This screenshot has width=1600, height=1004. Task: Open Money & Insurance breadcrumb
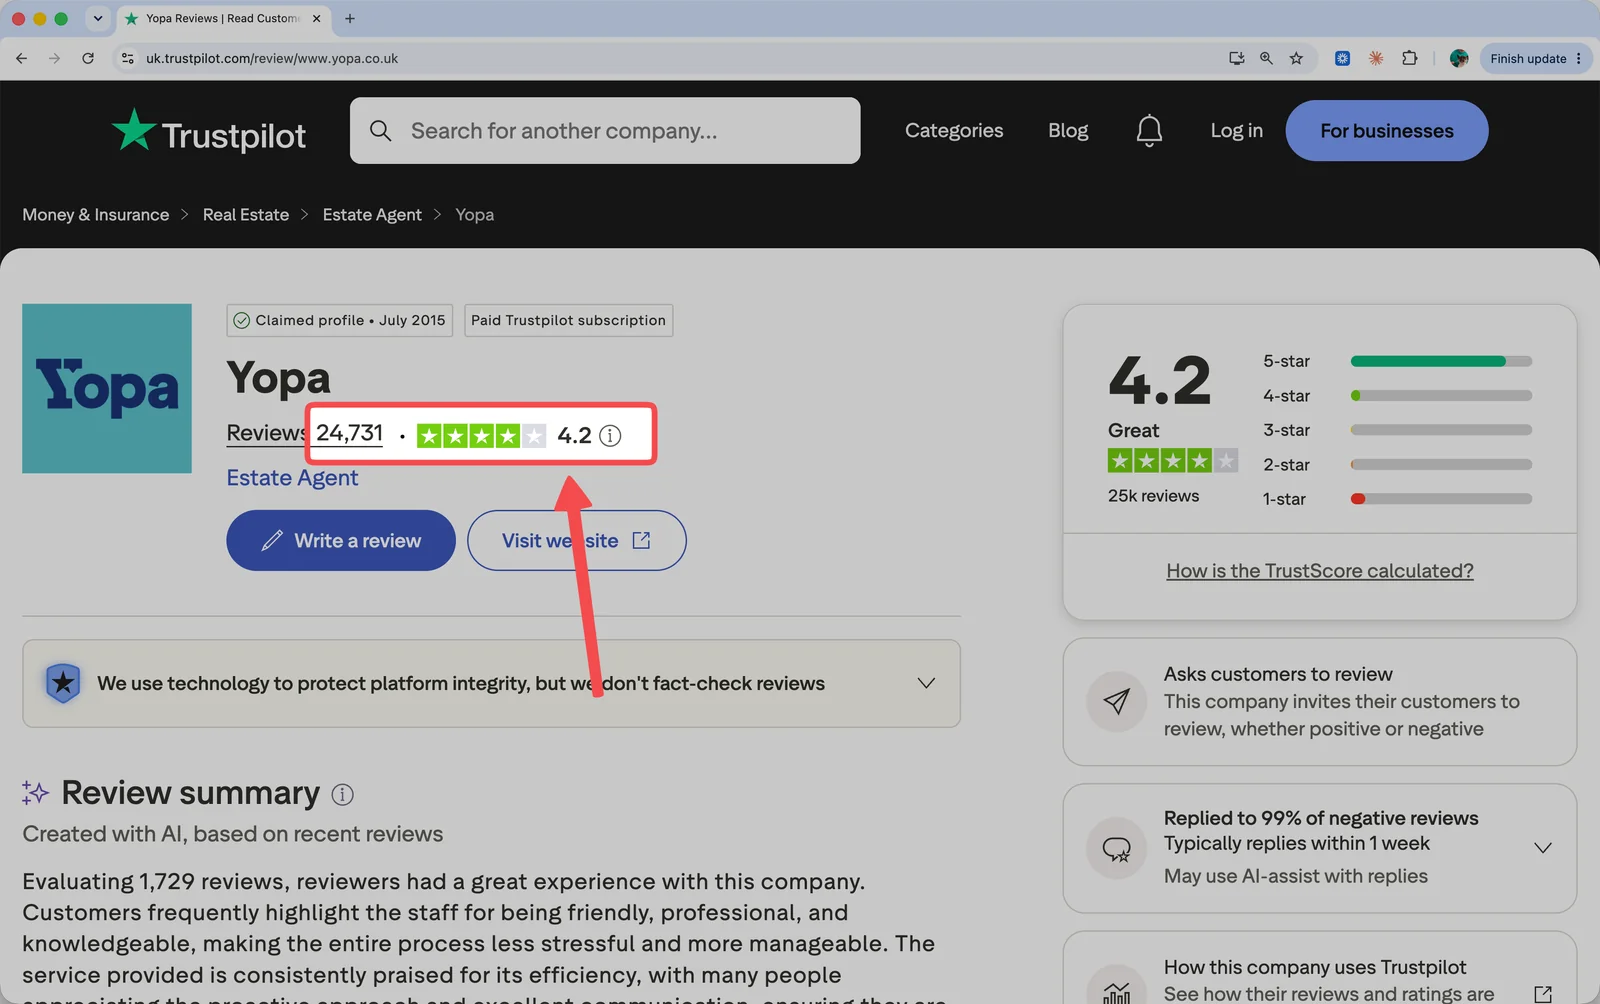point(96,215)
